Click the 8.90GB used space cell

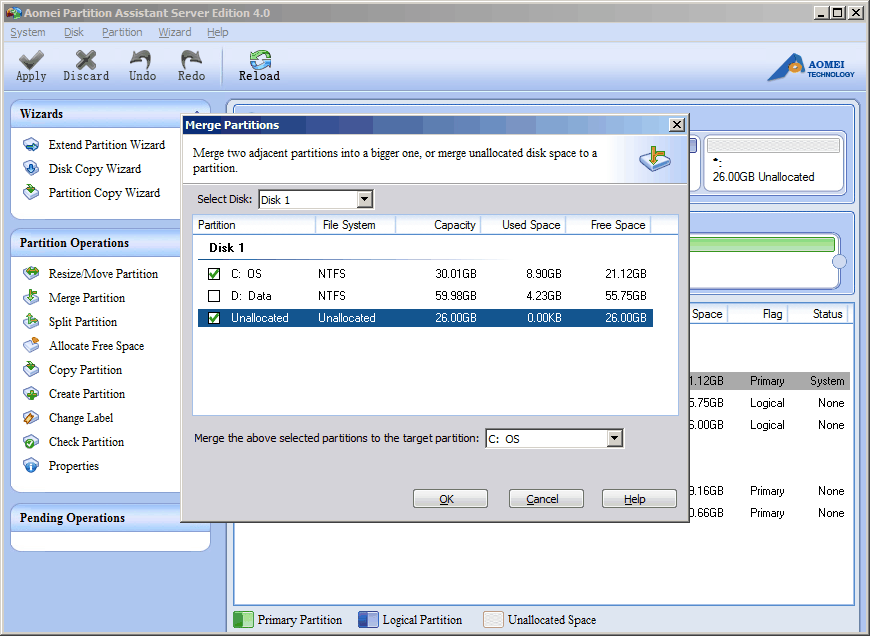tap(544, 274)
